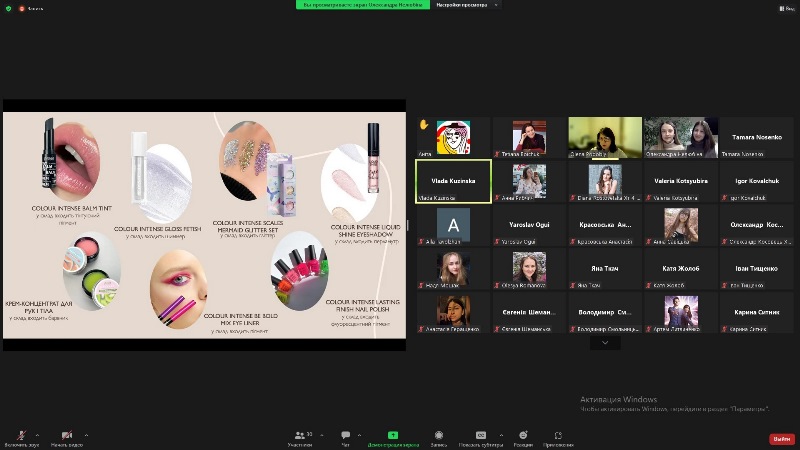The image size is (800, 450).
Task: Unmute the microphone in the Zoom toolbar
Action: pos(21,436)
